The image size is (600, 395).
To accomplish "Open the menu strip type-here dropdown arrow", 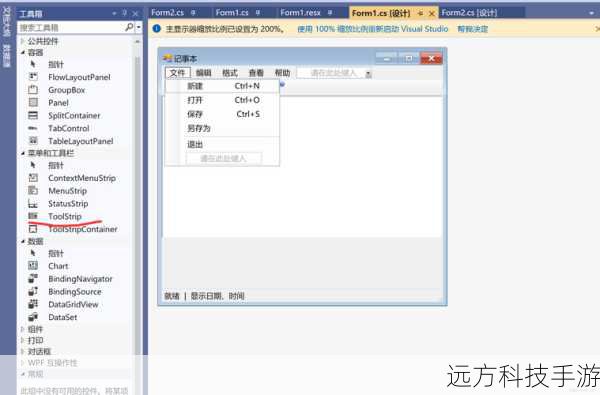I will (x=368, y=73).
